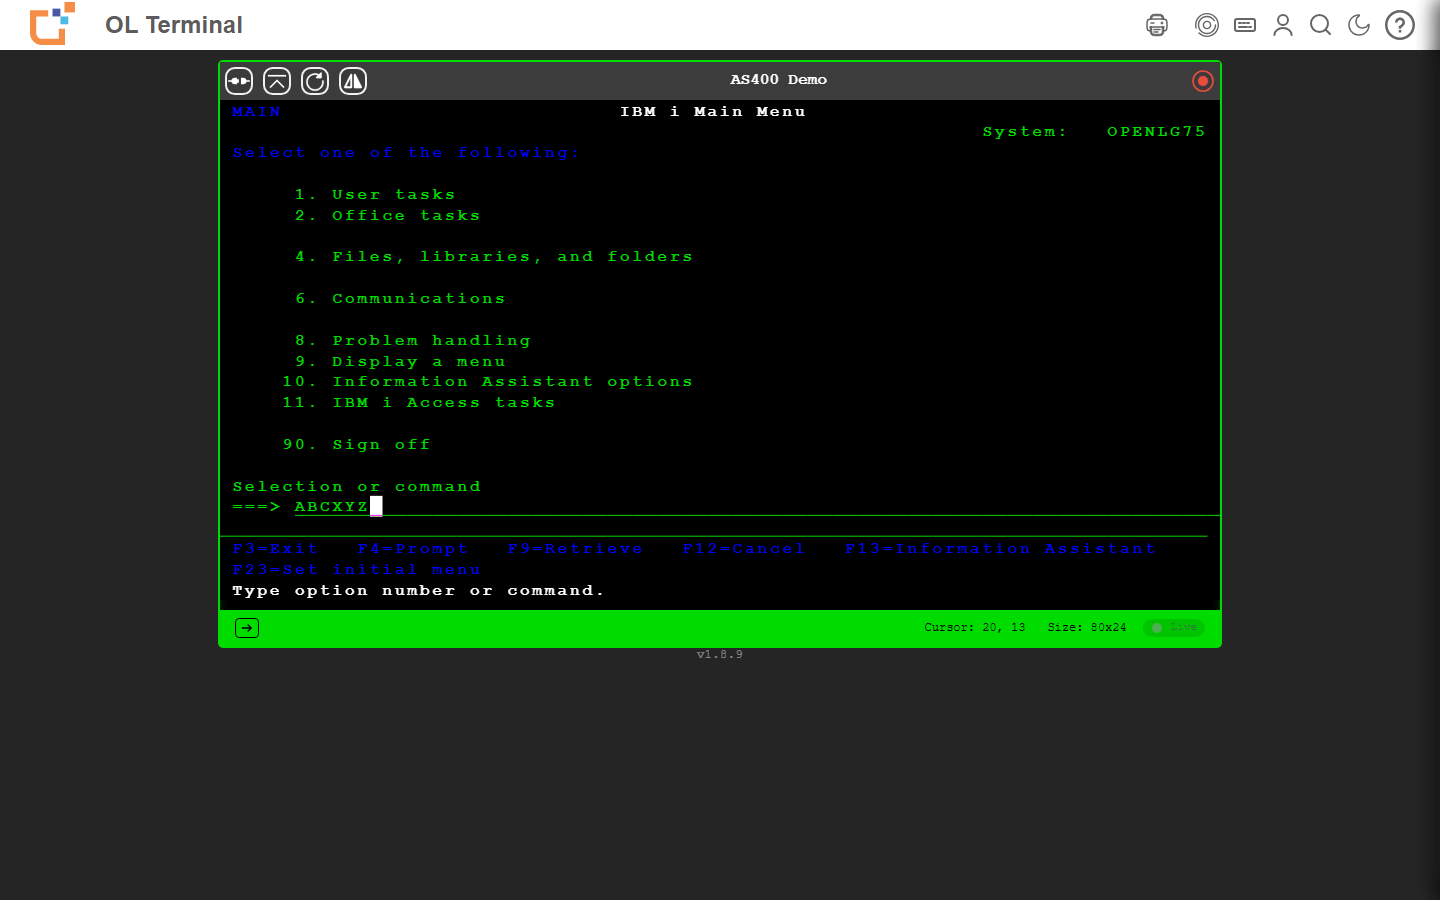Click F13=Information Assistant function key
This screenshot has height=900, width=1440.
pos(1000,549)
